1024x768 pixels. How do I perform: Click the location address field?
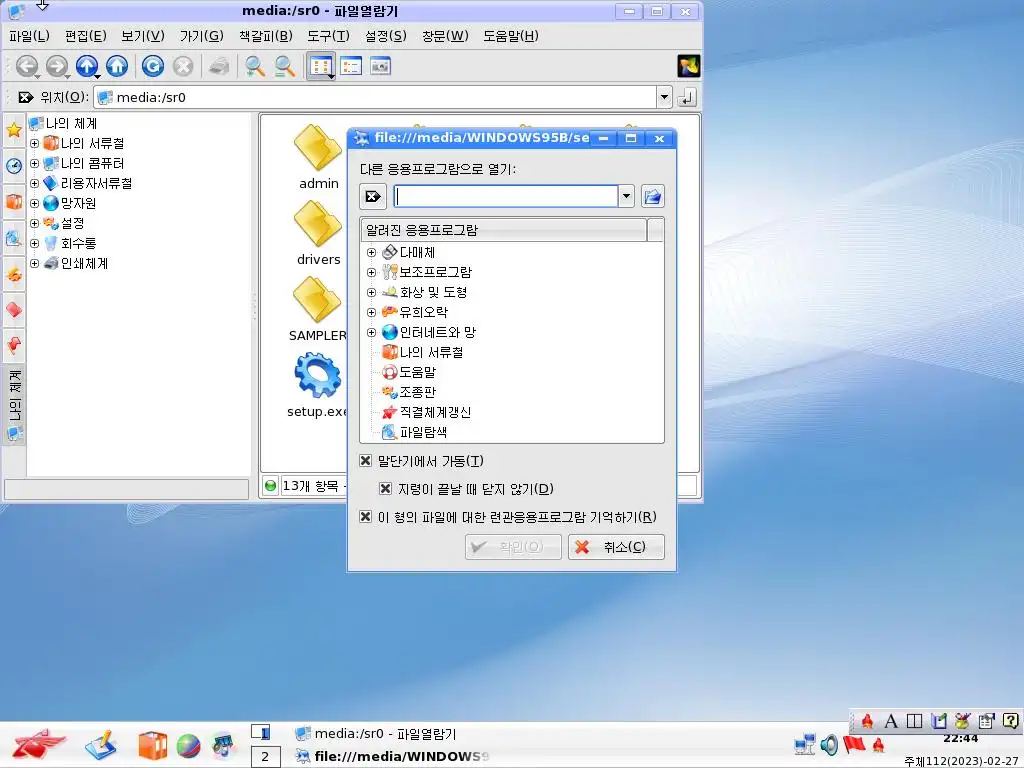click(376, 97)
